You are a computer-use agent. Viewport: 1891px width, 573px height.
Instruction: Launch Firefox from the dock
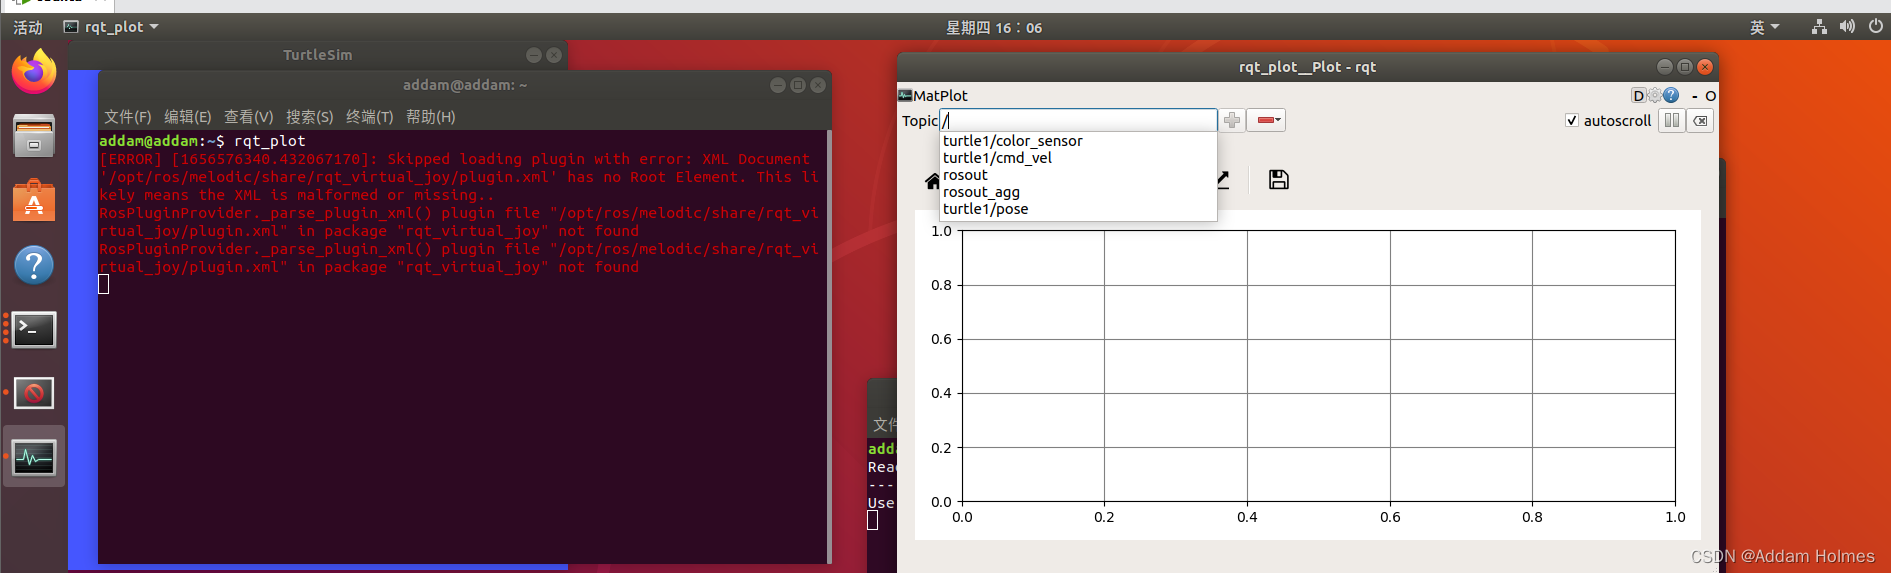click(x=34, y=71)
